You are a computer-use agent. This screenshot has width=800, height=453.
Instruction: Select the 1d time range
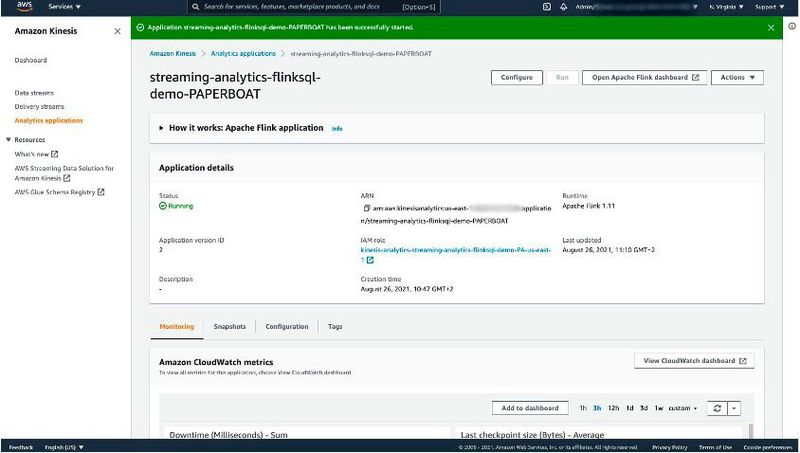tap(630, 408)
